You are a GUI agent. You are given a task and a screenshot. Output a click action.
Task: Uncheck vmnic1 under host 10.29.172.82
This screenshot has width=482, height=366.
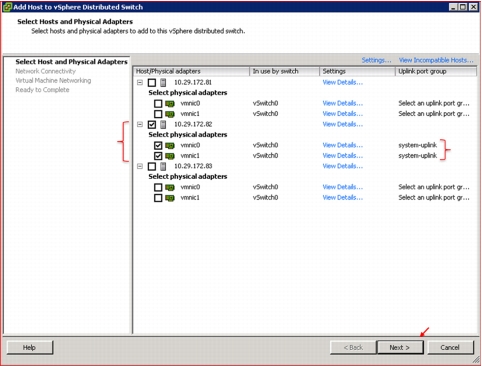click(158, 156)
